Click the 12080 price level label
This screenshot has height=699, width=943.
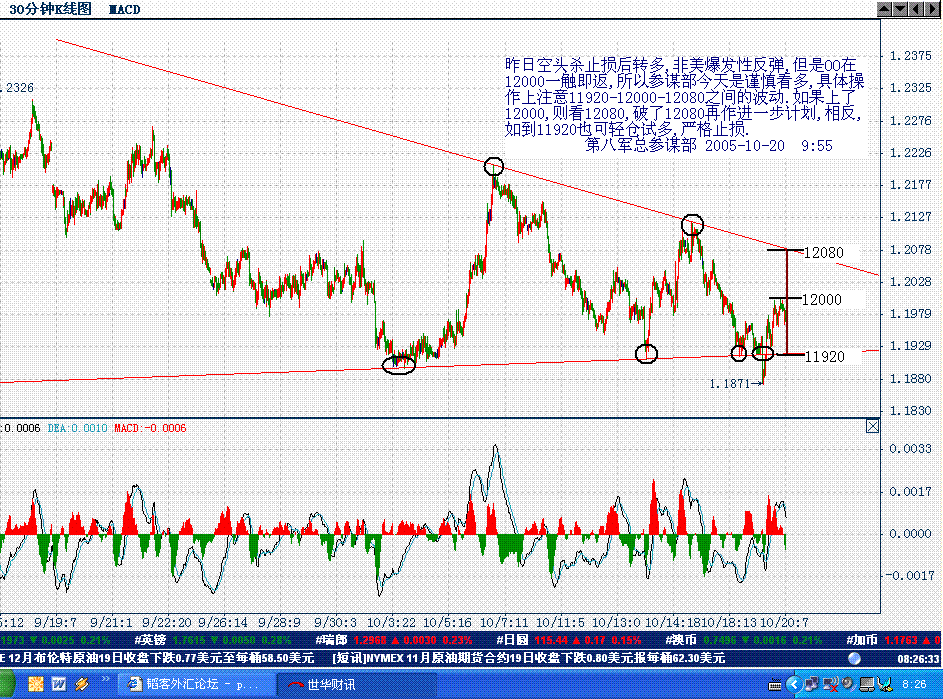point(824,253)
